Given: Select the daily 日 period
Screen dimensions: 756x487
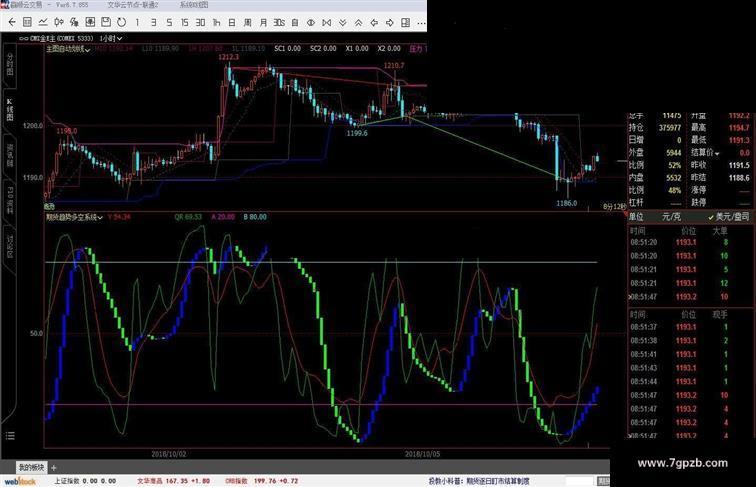Looking at the screenshot, I should [232, 22].
